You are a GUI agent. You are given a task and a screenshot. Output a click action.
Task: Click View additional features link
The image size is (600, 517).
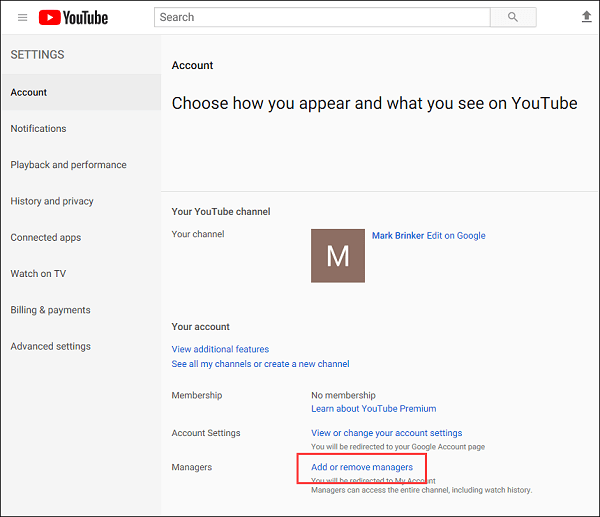tap(220, 349)
